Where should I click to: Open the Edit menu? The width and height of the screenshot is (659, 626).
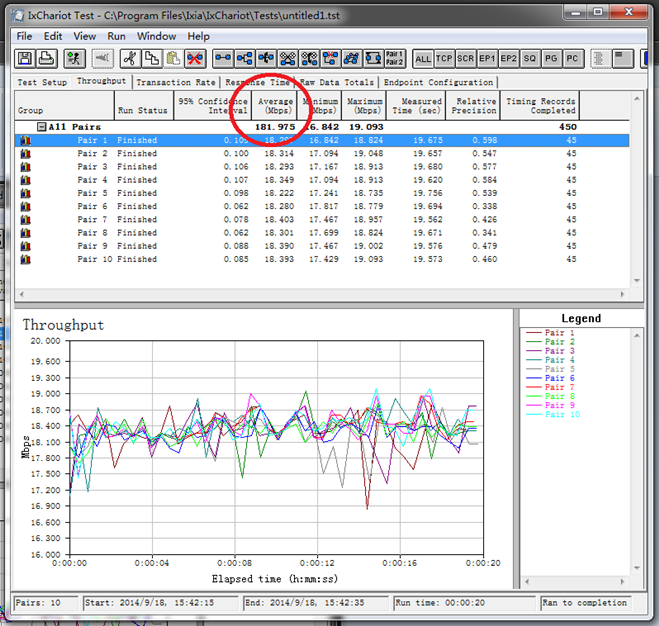(x=53, y=37)
